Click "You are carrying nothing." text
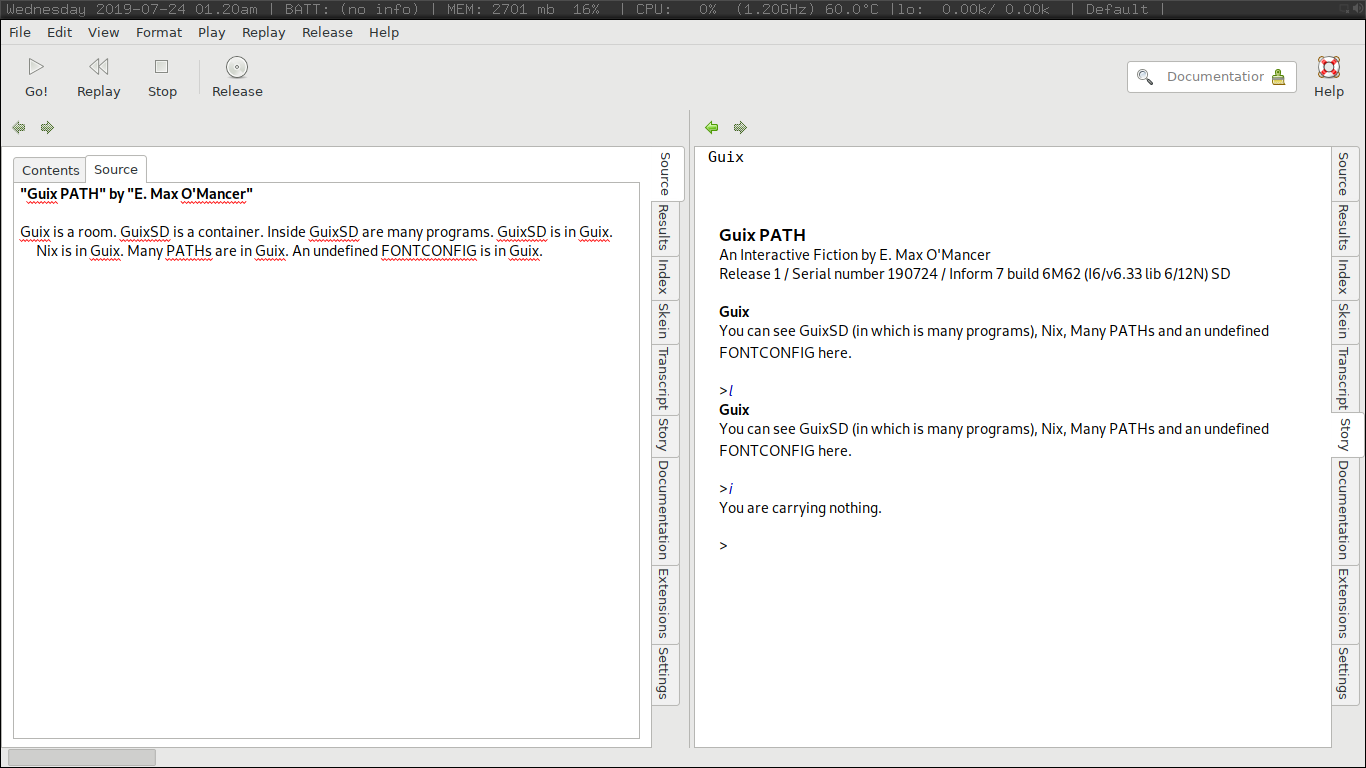Image resolution: width=1366 pixels, height=768 pixels. coord(800,508)
